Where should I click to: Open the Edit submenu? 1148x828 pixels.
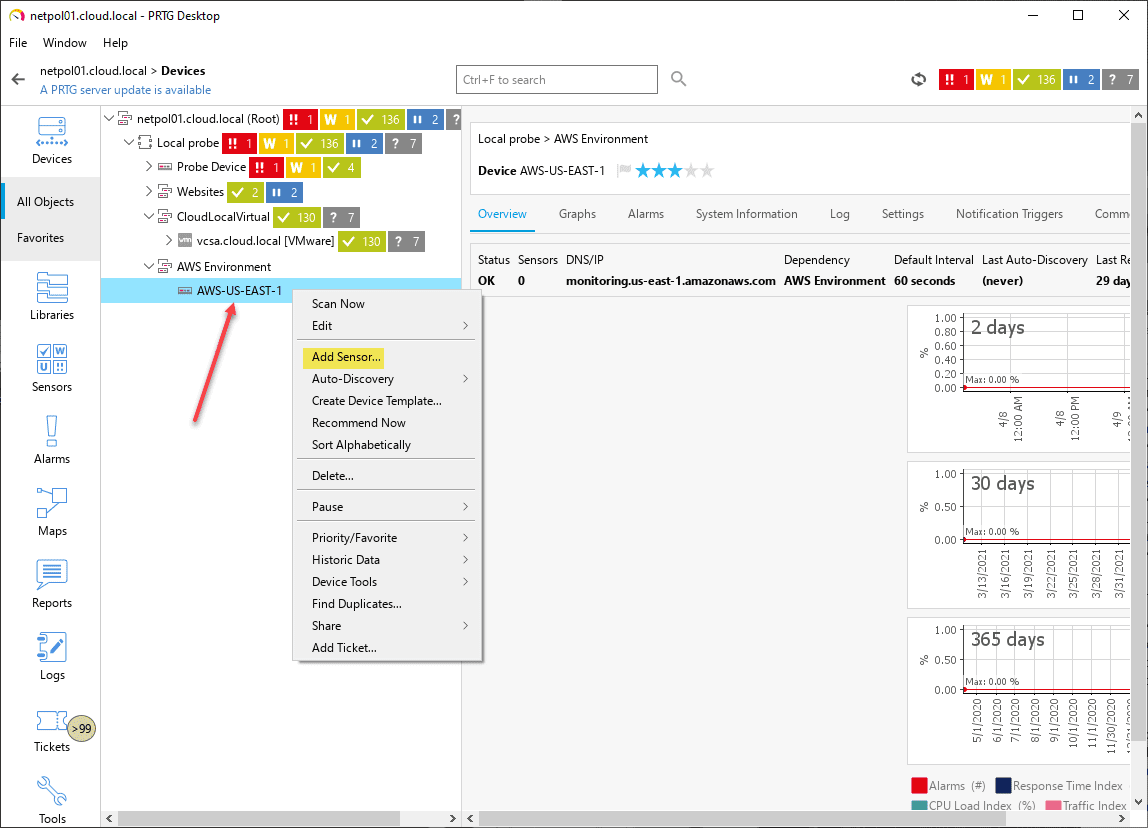pos(387,326)
